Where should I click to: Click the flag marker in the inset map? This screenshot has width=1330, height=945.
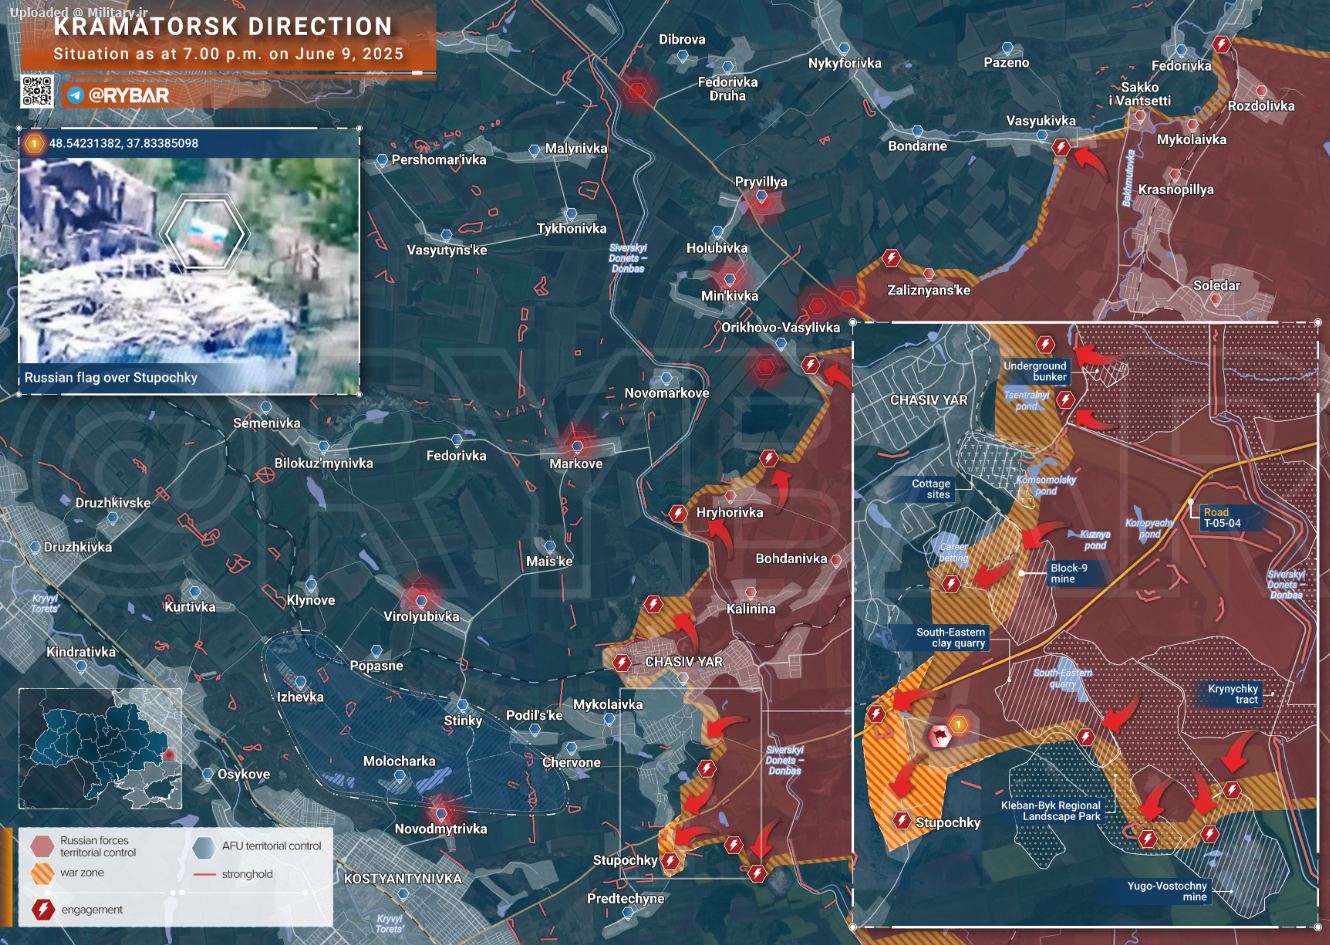[940, 738]
